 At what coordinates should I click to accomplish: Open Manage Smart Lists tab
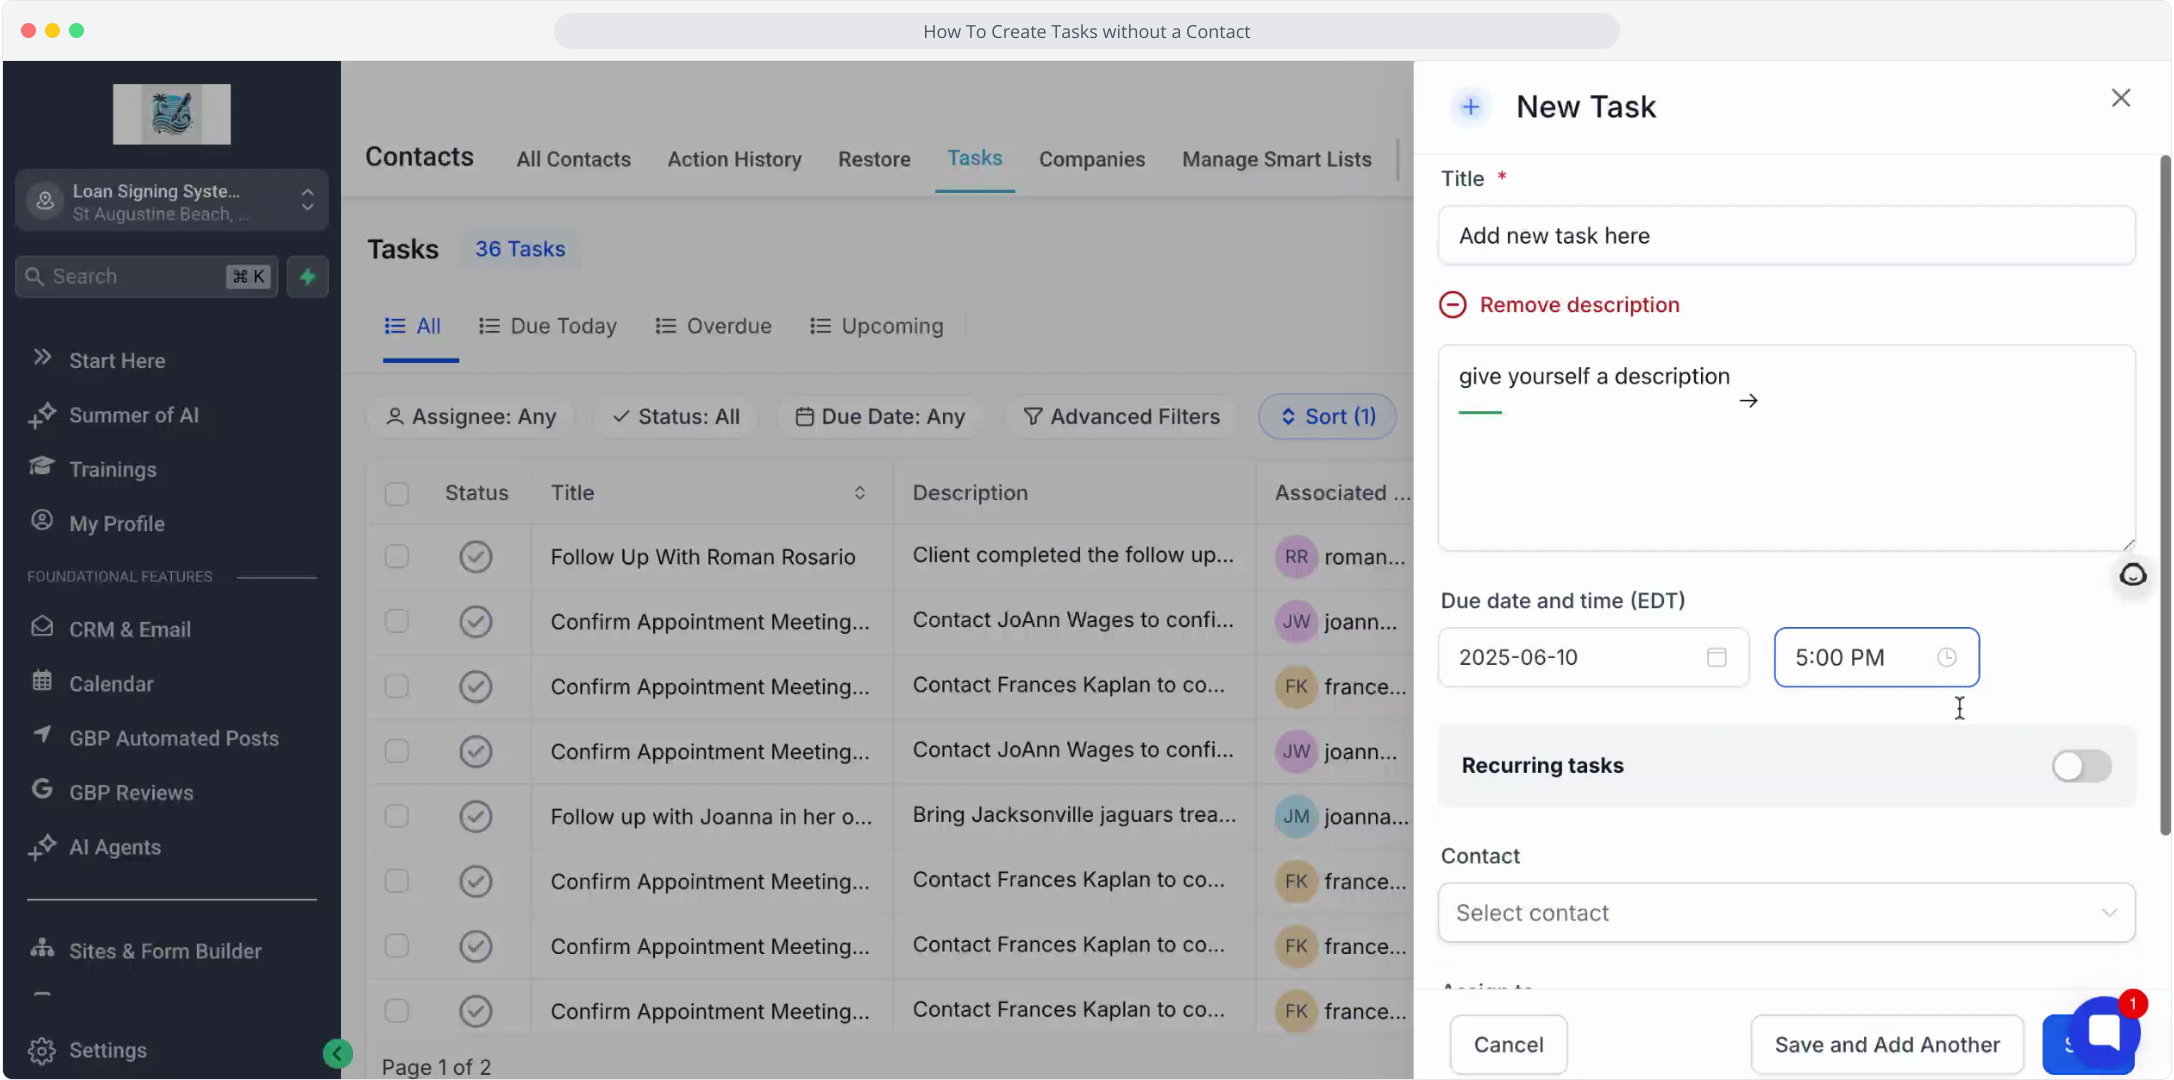(x=1277, y=160)
